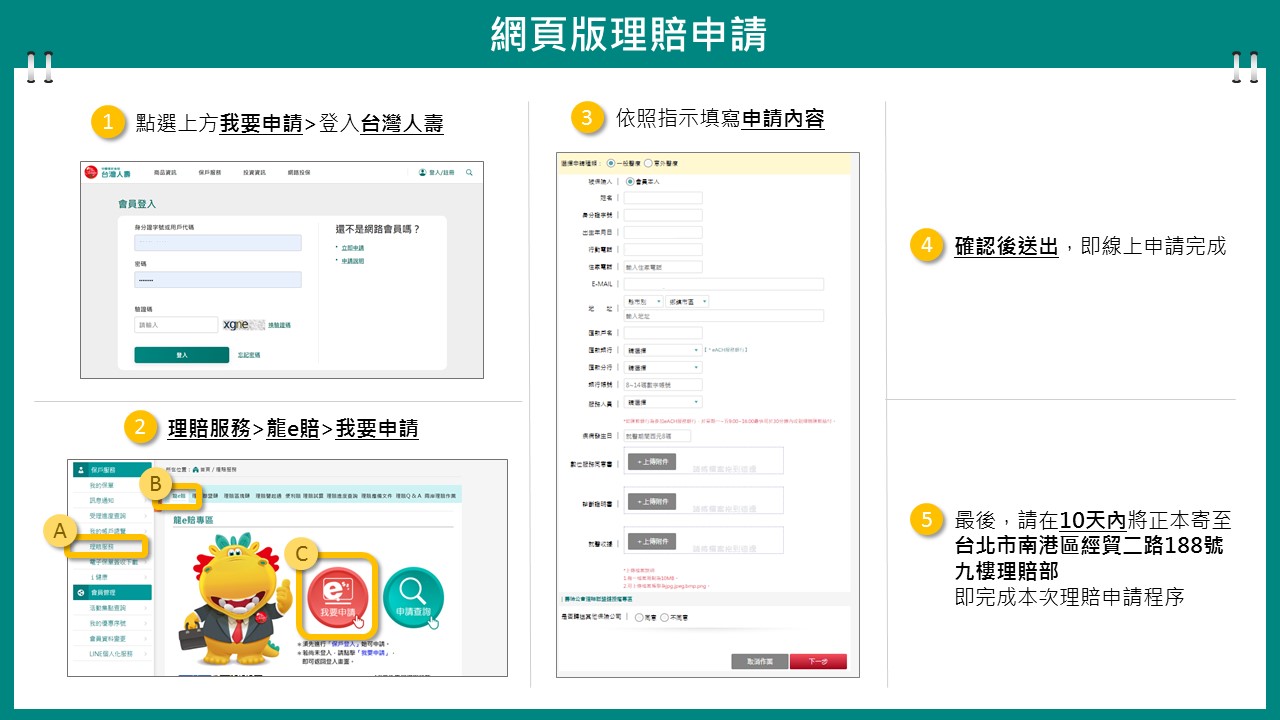The height and width of the screenshot is (720, 1280).
Task: Click the E-MAIL input field
Action: click(x=724, y=284)
